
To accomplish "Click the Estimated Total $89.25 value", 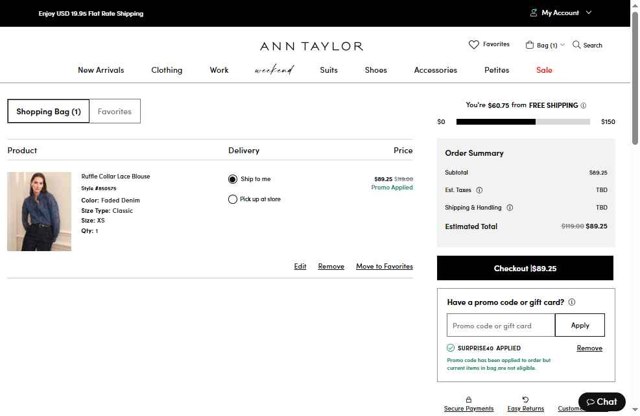I will click(596, 226).
